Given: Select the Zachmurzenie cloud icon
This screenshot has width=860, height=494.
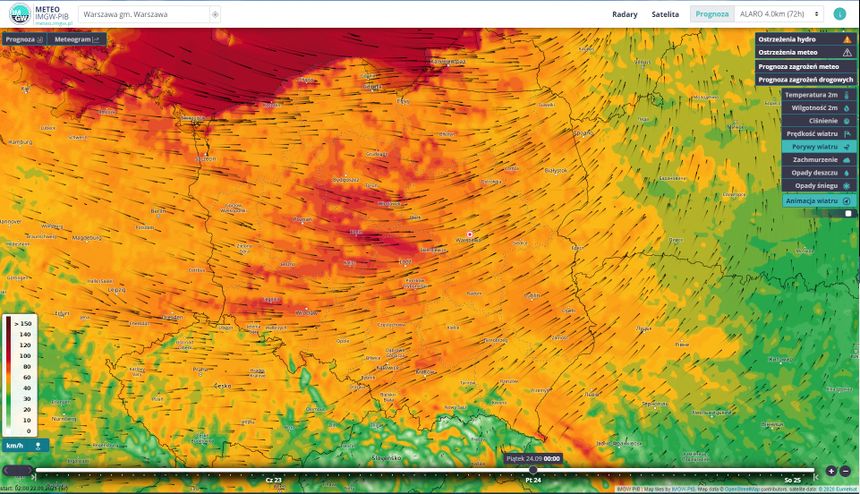Looking at the screenshot, I should [847, 160].
